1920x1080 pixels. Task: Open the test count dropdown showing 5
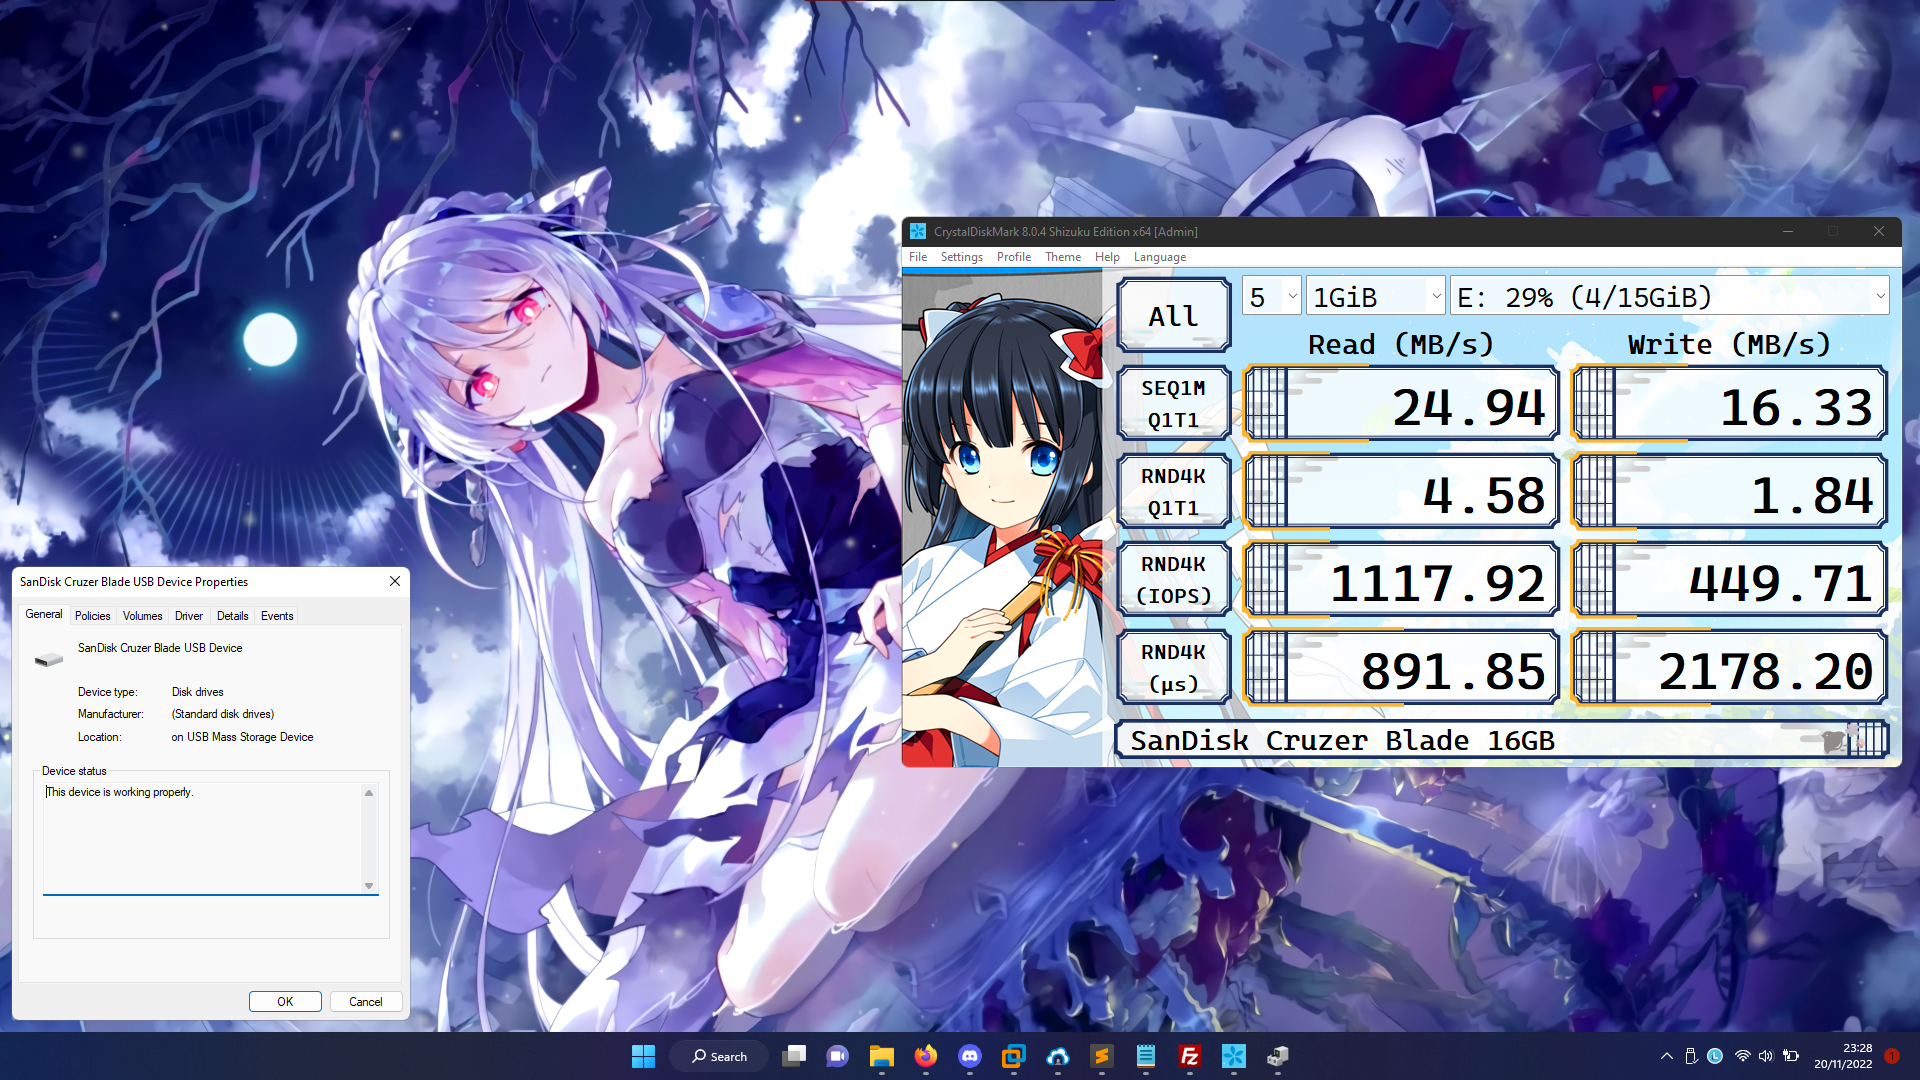pyautogui.click(x=1272, y=297)
